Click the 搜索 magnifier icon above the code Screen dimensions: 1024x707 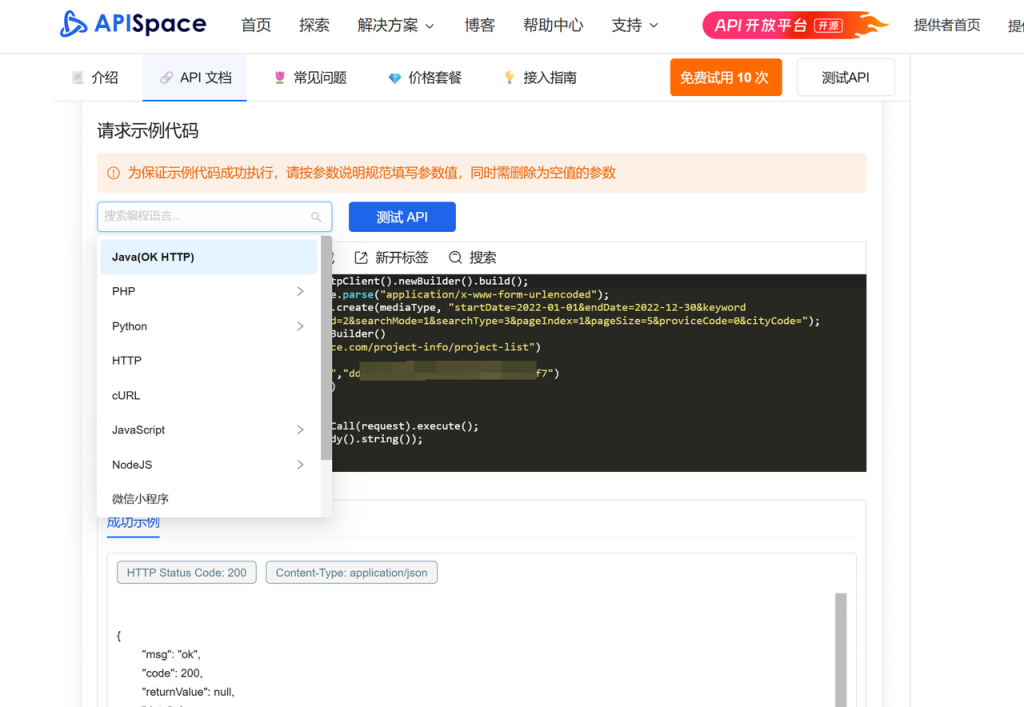coord(455,257)
